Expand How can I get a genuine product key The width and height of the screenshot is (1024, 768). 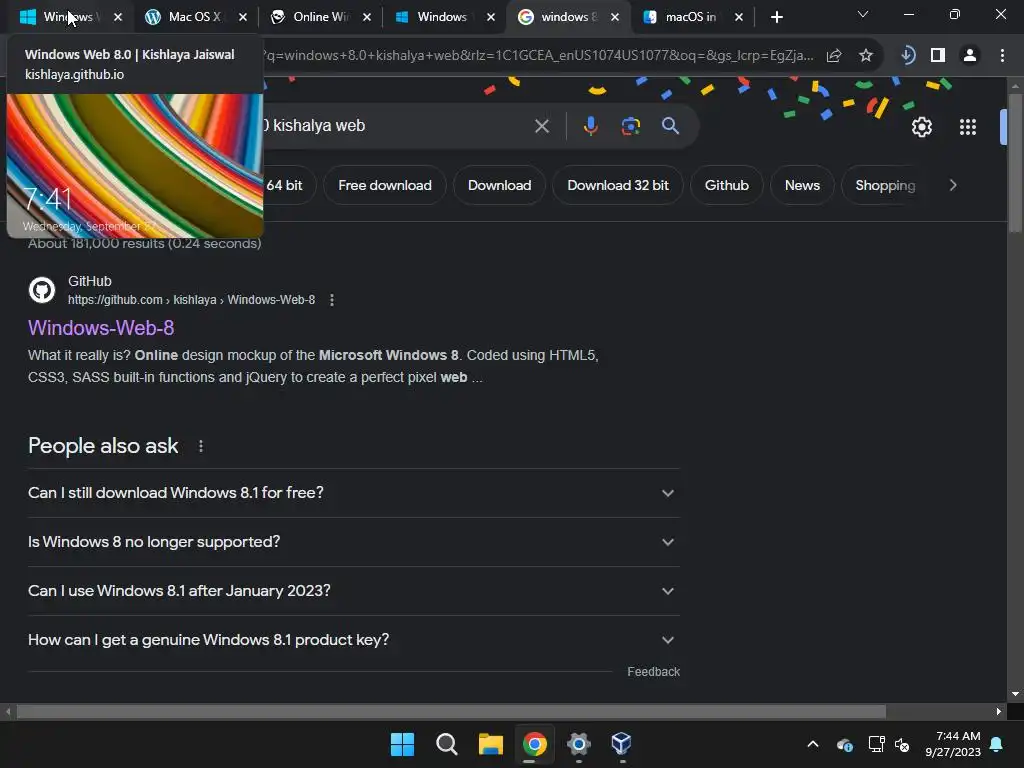[x=353, y=640]
